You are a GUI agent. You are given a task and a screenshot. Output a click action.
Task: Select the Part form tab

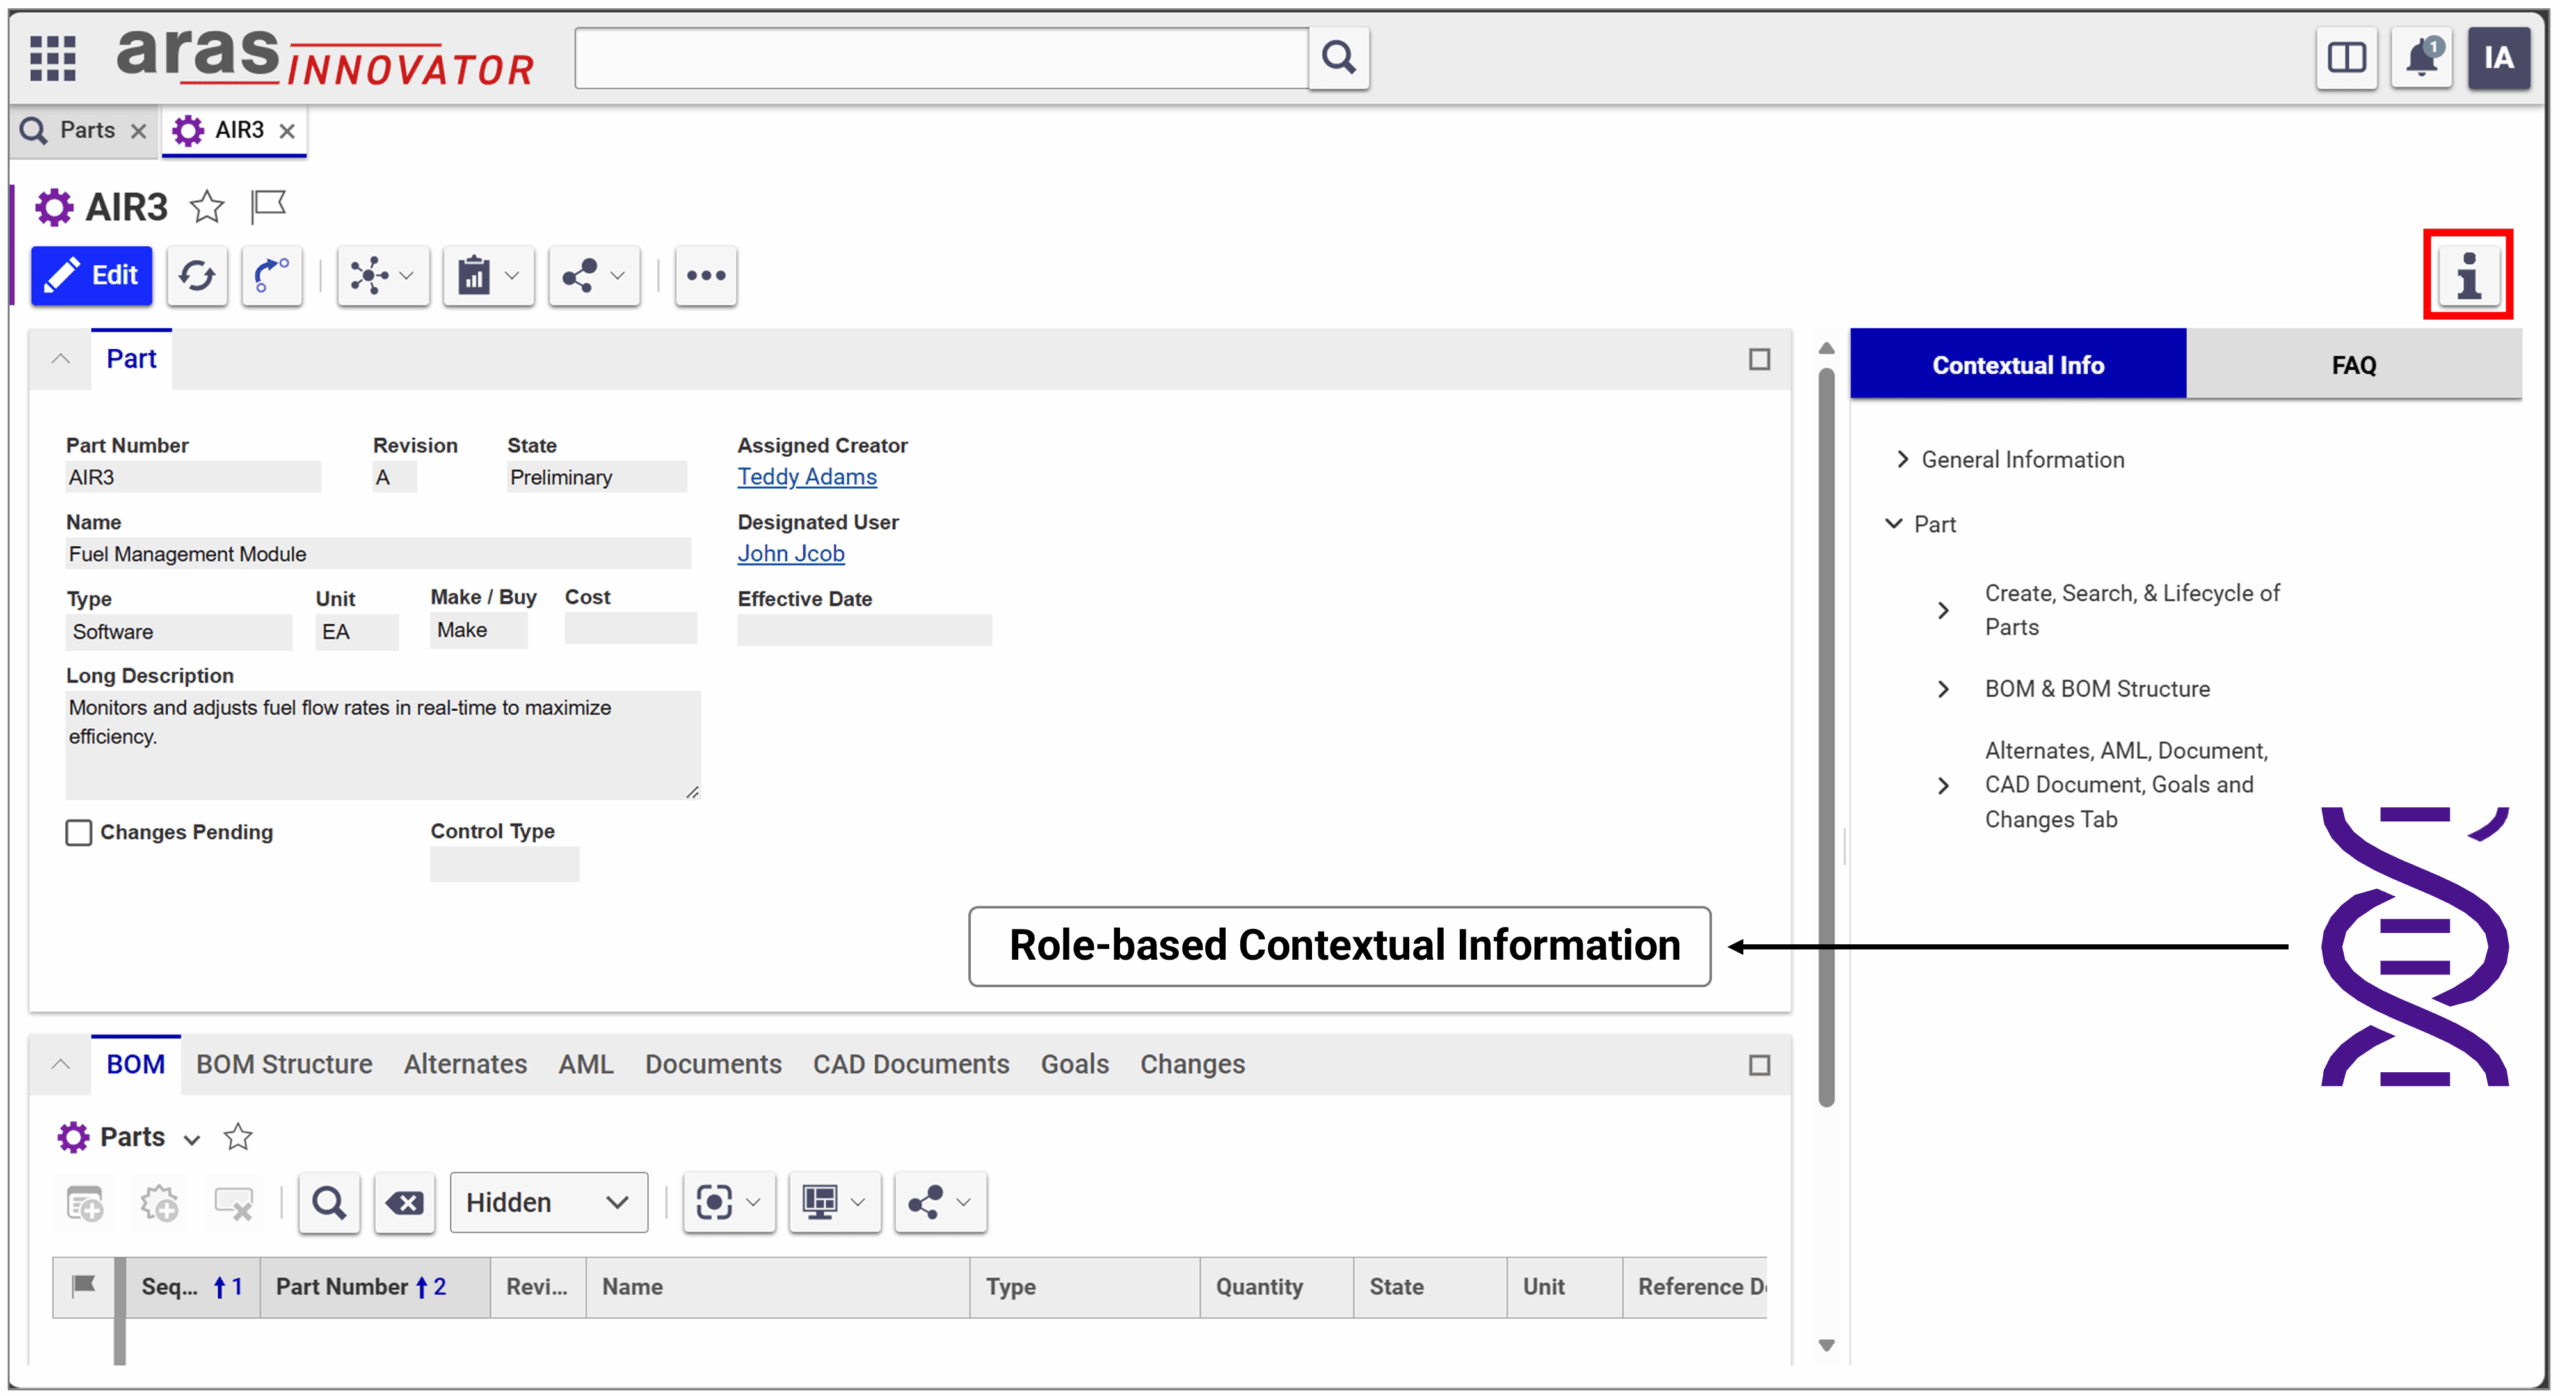131,359
